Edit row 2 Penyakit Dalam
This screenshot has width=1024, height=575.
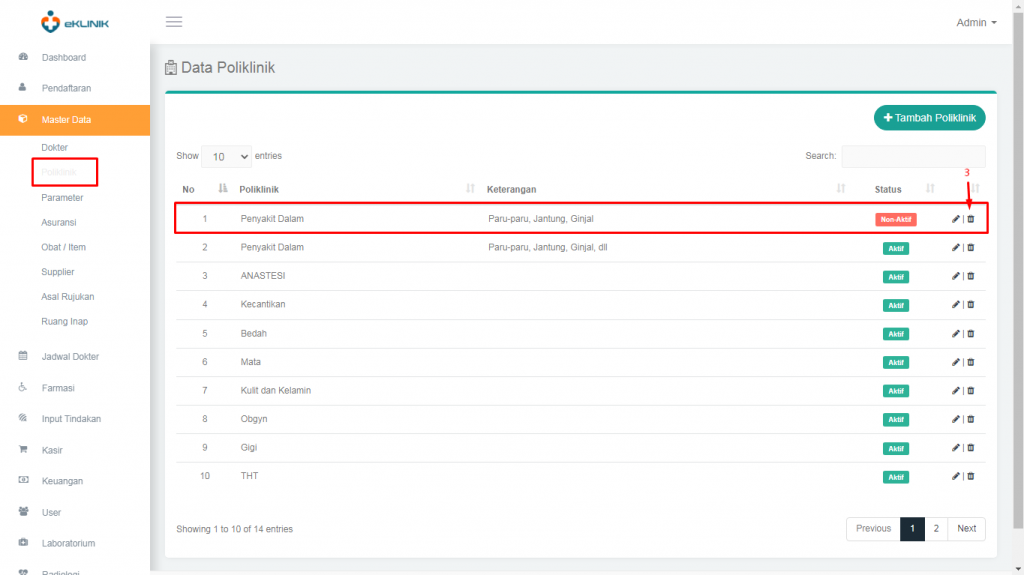click(955, 248)
